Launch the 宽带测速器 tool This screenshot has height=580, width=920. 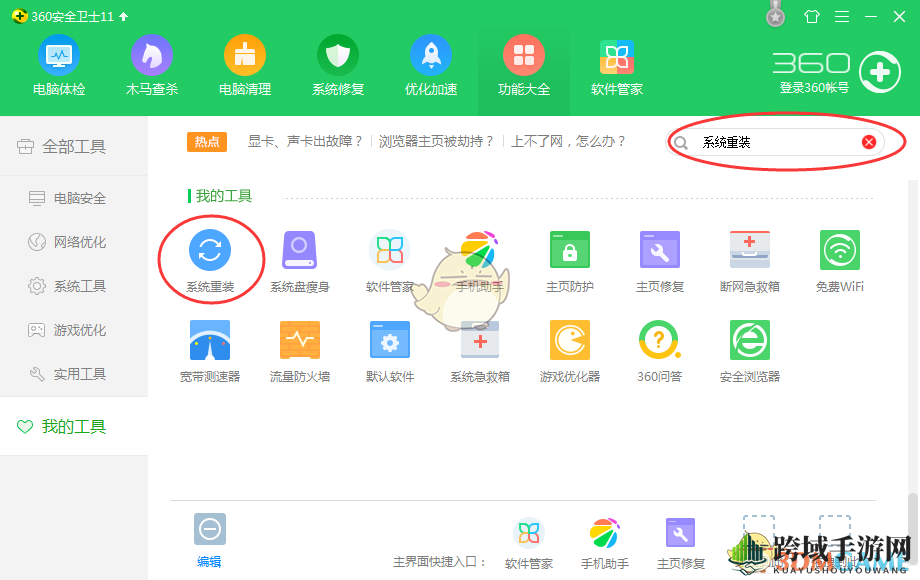click(x=210, y=351)
